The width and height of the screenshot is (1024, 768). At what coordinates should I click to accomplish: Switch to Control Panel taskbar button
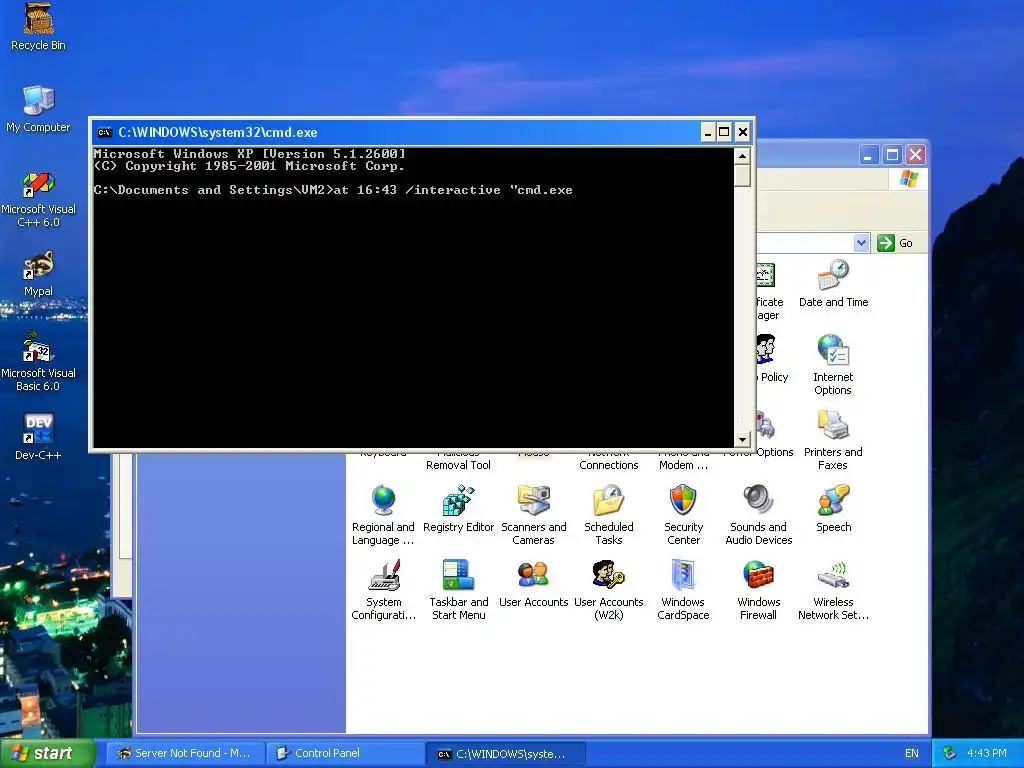345,753
